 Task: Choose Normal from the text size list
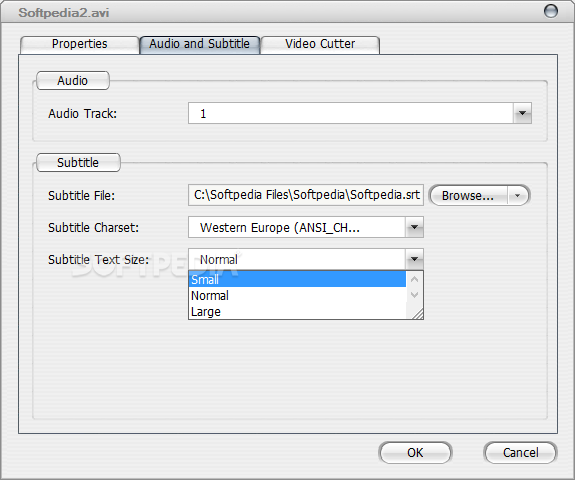(x=297, y=296)
